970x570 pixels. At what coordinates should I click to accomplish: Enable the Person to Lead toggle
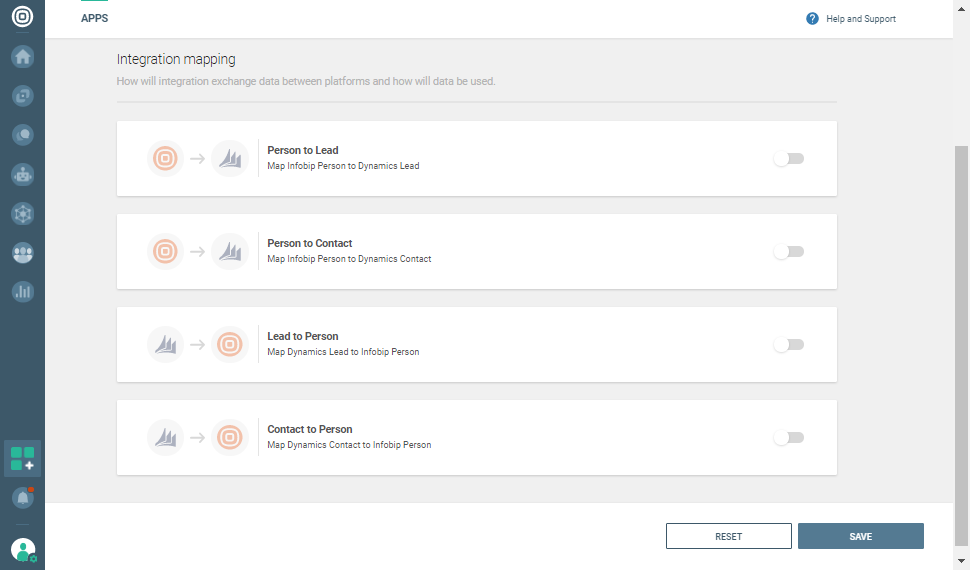[x=789, y=159]
